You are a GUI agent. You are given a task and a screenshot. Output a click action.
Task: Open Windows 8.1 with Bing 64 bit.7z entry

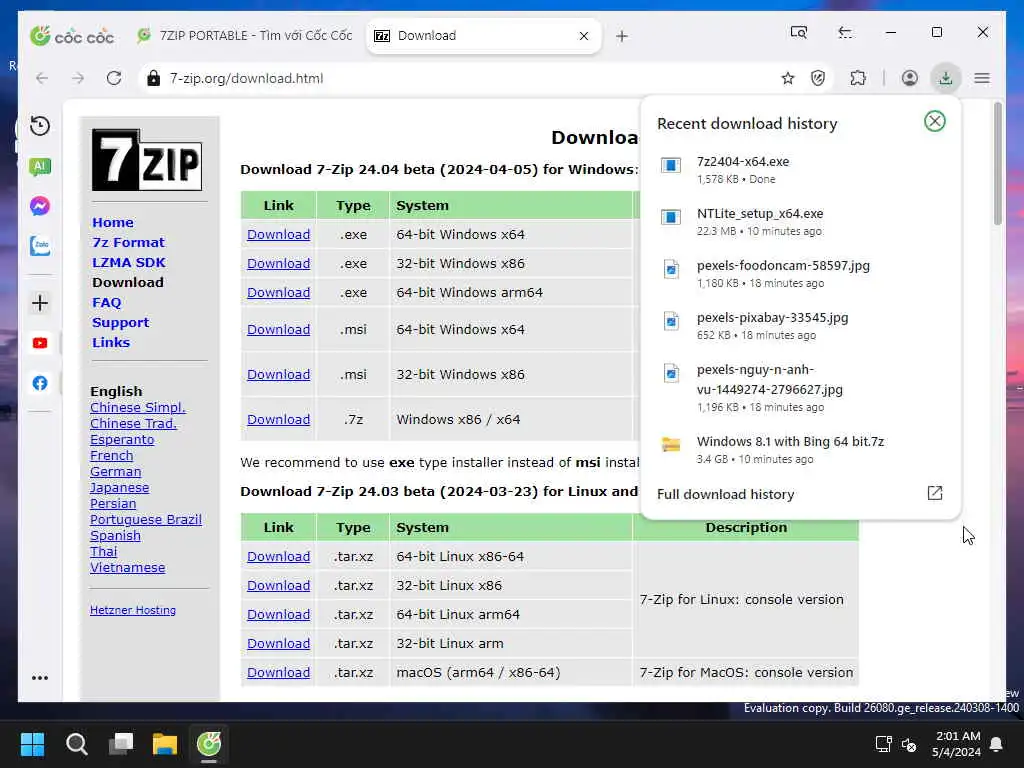point(800,449)
